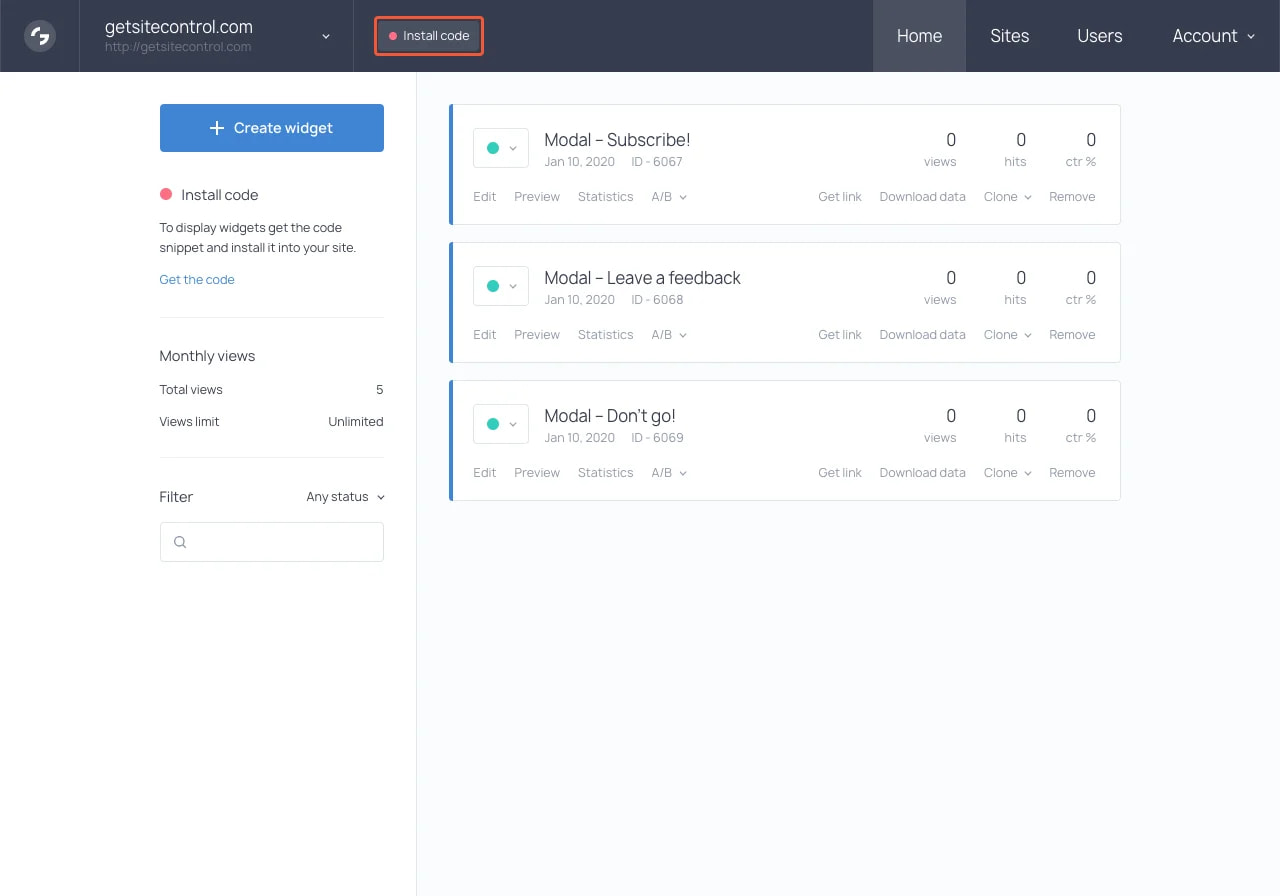This screenshot has width=1280, height=896.
Task: Expand A/B menu for Modal – Don't go!
Action: (669, 473)
